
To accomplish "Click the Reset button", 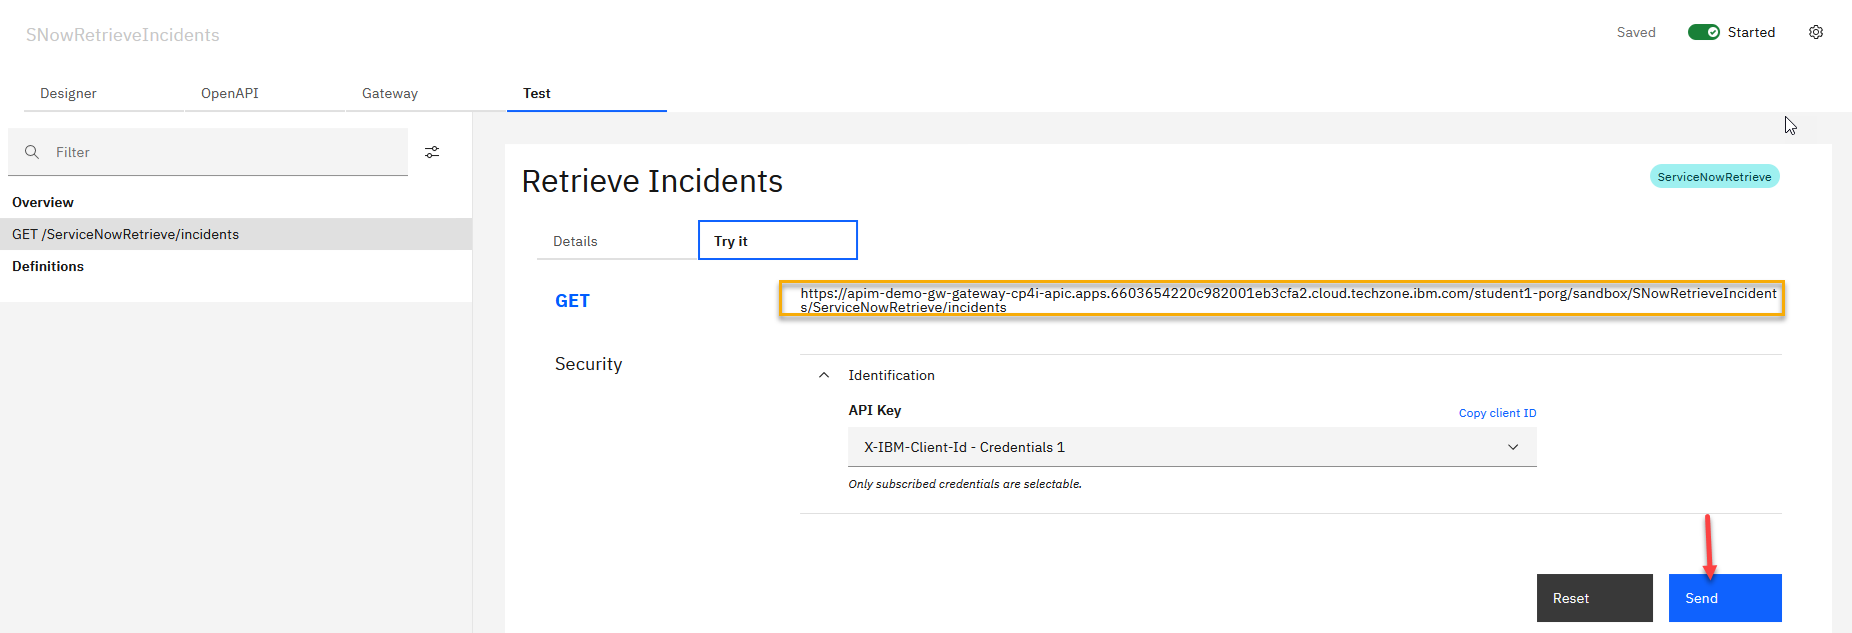I will pos(1594,598).
